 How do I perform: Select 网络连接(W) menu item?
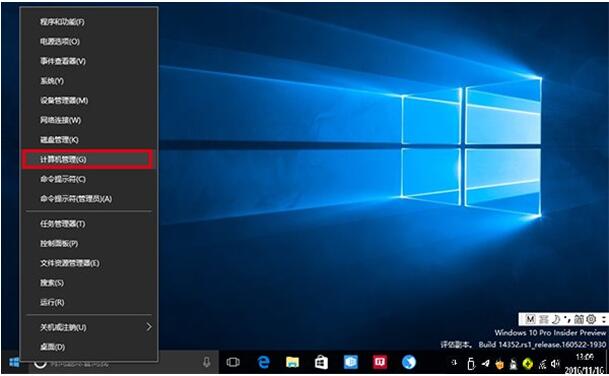pyautogui.click(x=89, y=120)
